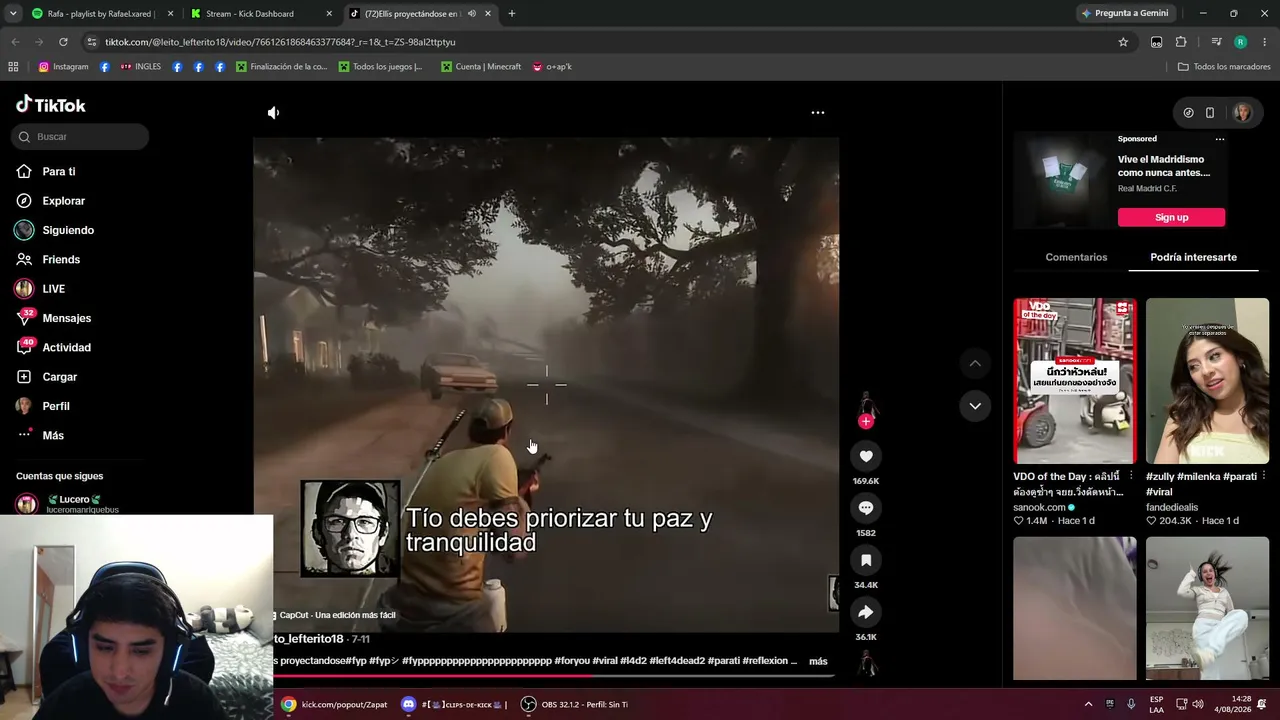Screen dimensions: 1280x720
Task: Open the INGLES bookmark
Action: point(140,67)
